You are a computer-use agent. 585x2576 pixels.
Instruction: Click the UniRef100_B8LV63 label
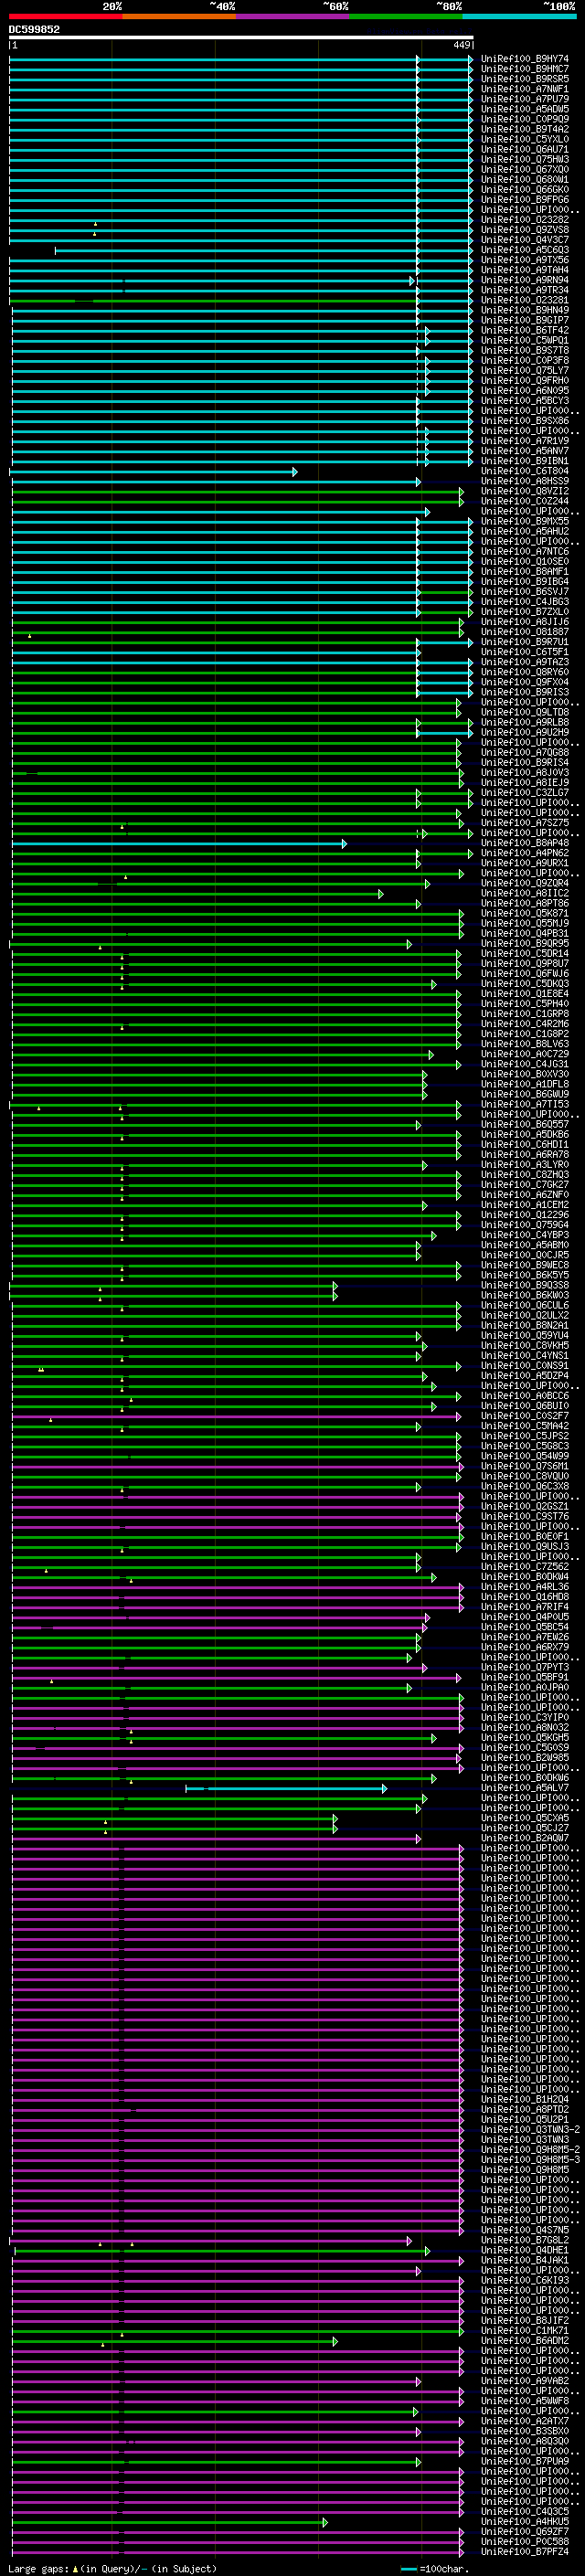coord(525,1044)
